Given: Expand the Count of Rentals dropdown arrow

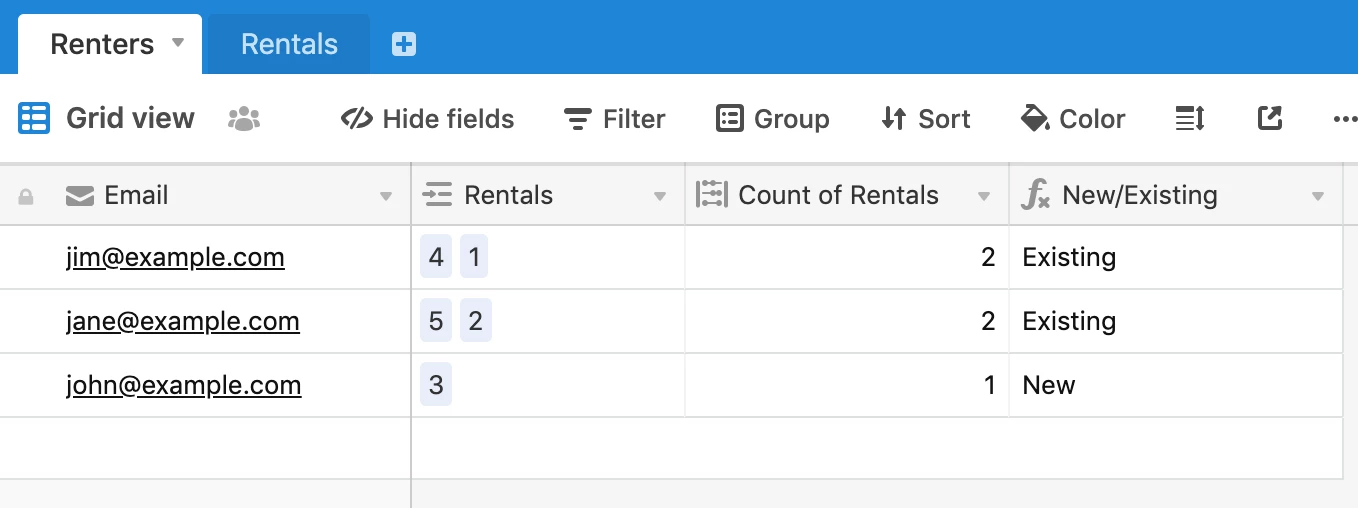Looking at the screenshot, I should click(x=984, y=197).
